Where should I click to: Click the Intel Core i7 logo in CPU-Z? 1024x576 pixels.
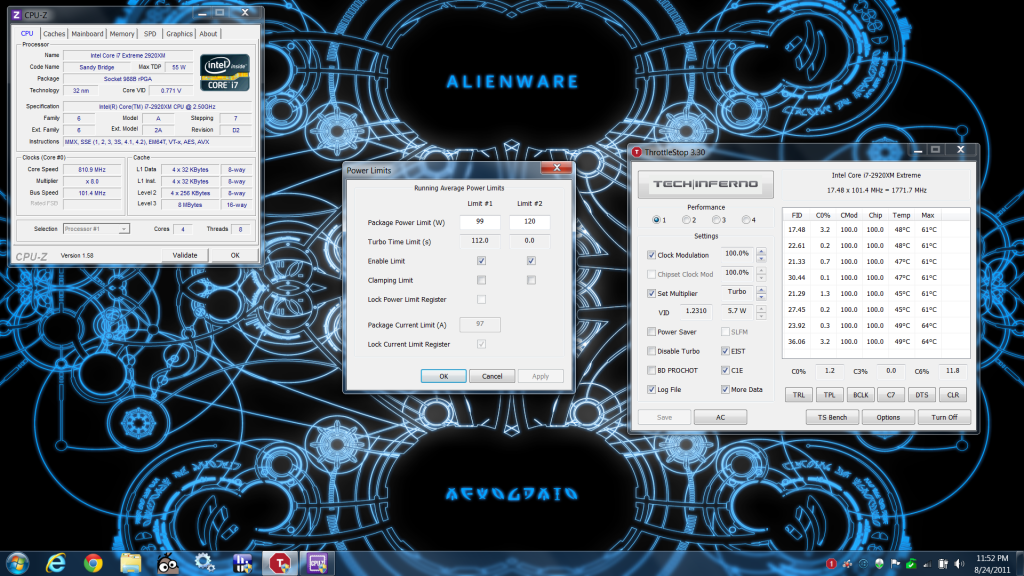point(225,72)
